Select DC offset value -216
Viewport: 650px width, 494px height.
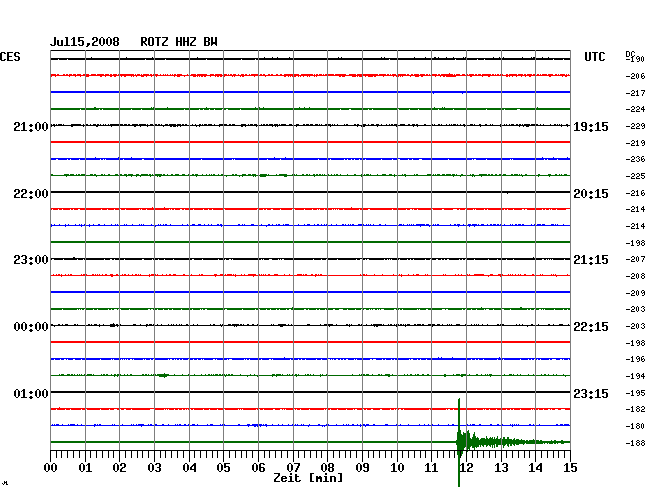coord(635,194)
